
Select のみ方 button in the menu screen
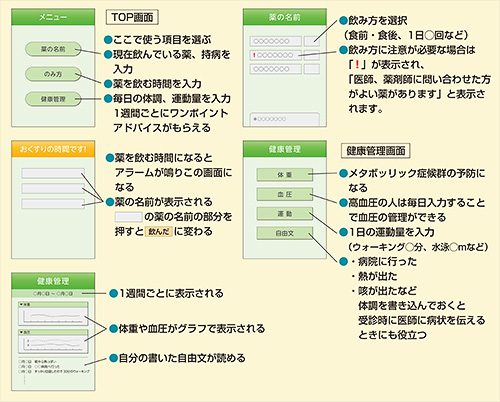53,74
